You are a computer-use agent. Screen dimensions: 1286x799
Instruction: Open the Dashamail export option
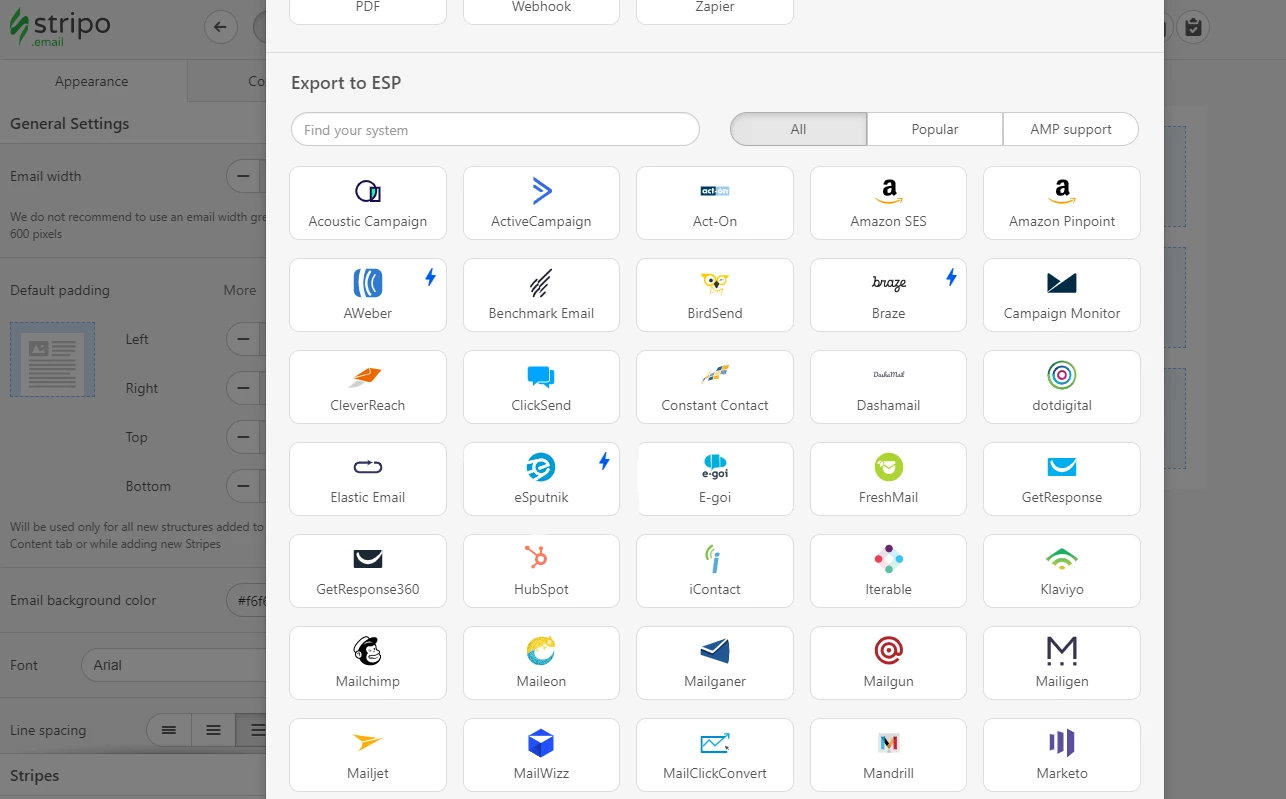[x=888, y=387]
